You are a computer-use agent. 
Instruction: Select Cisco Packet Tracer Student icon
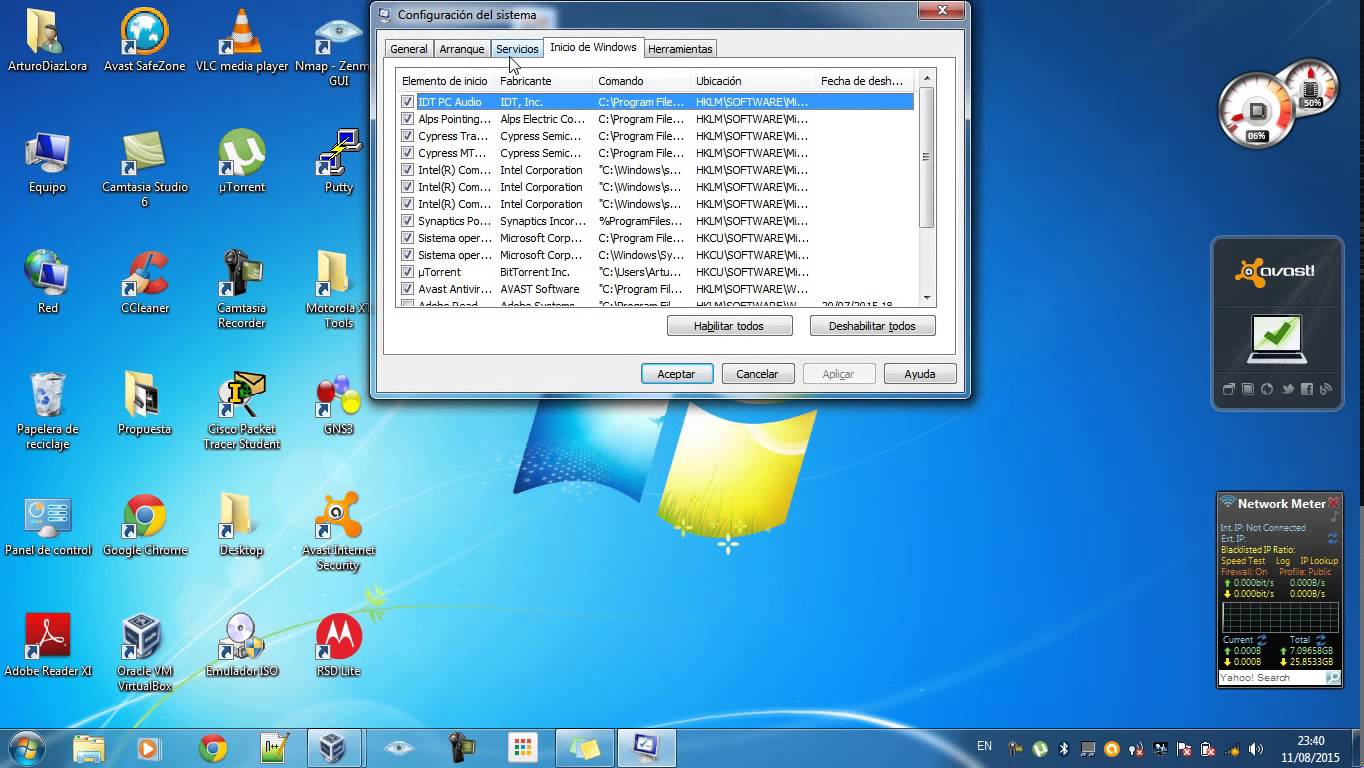click(242, 410)
